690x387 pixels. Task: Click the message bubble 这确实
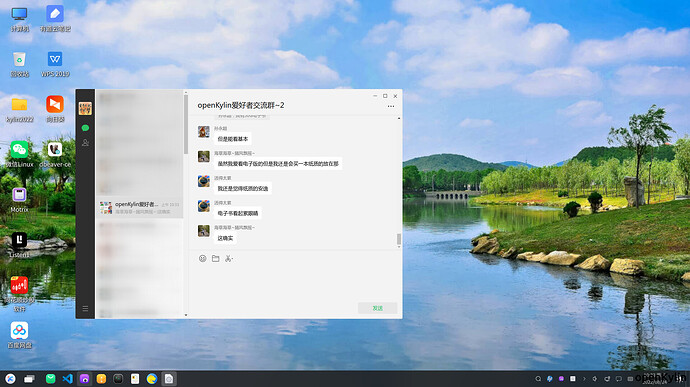pyautogui.click(x=225, y=238)
